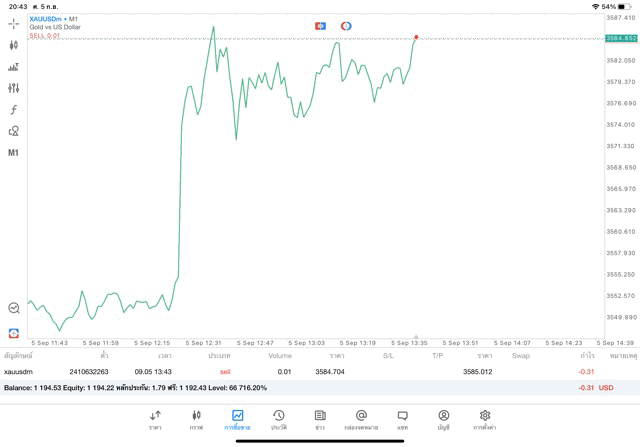The image size is (640, 447).
Task: Tap the SELL 0.01 order line label
Action: [45, 35]
